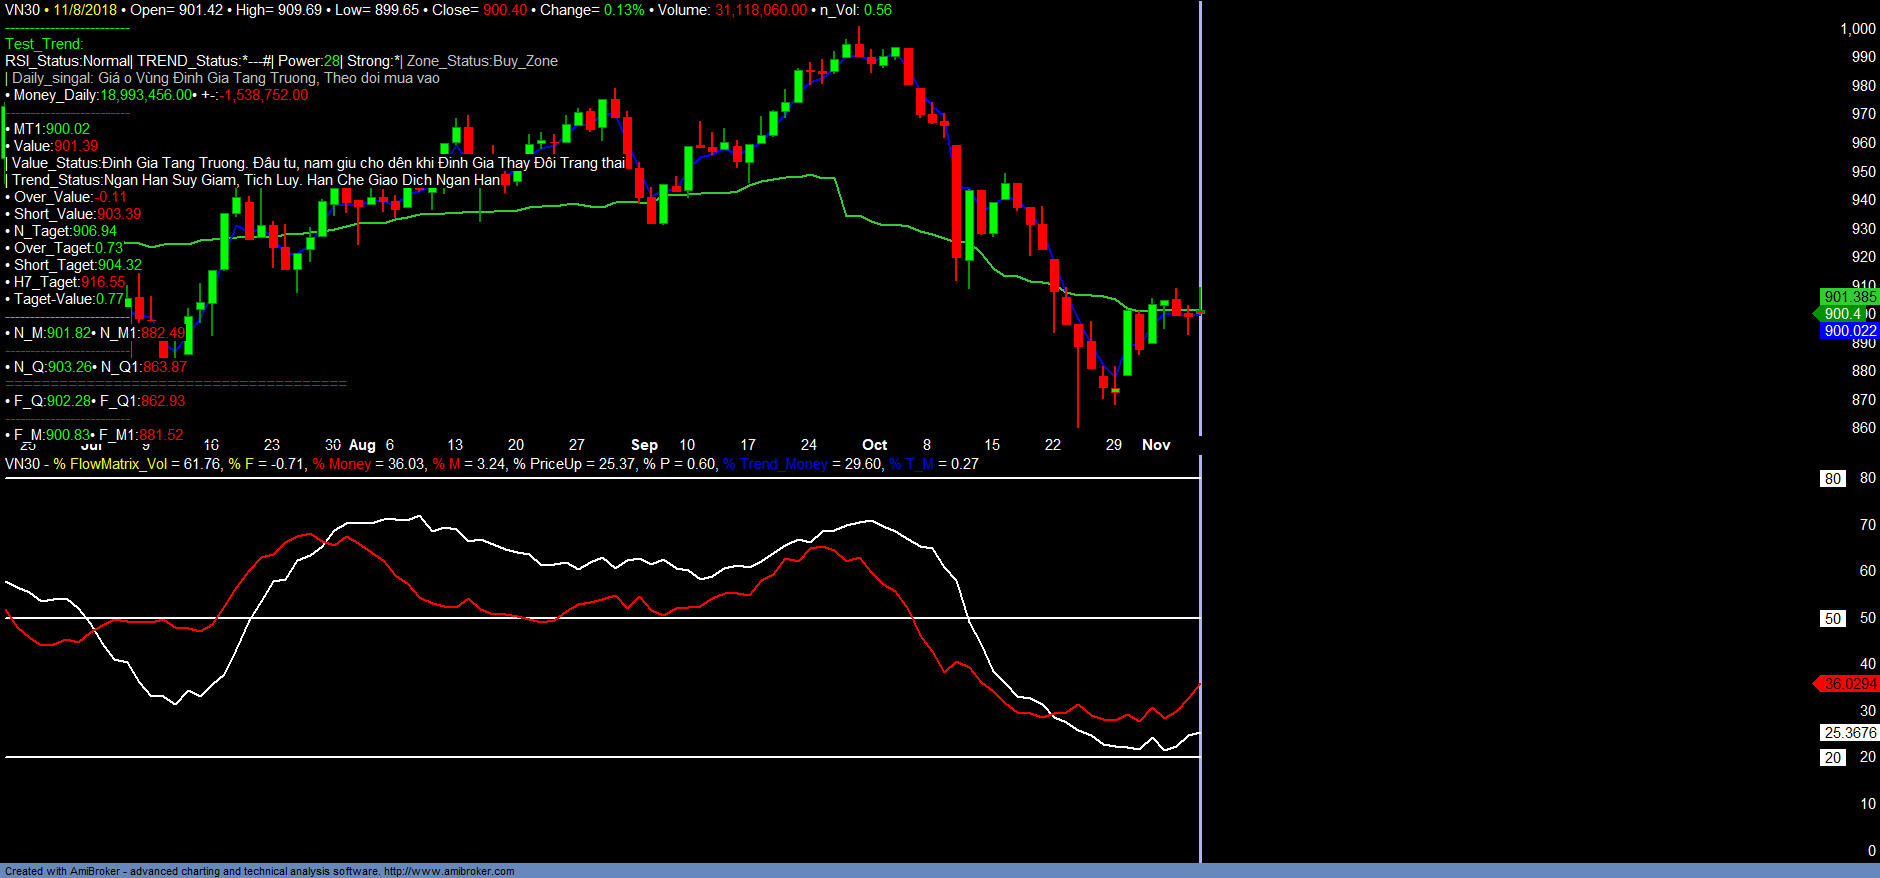Click the green 901.385 price tag
This screenshot has width=1880, height=878.
click(x=1849, y=297)
